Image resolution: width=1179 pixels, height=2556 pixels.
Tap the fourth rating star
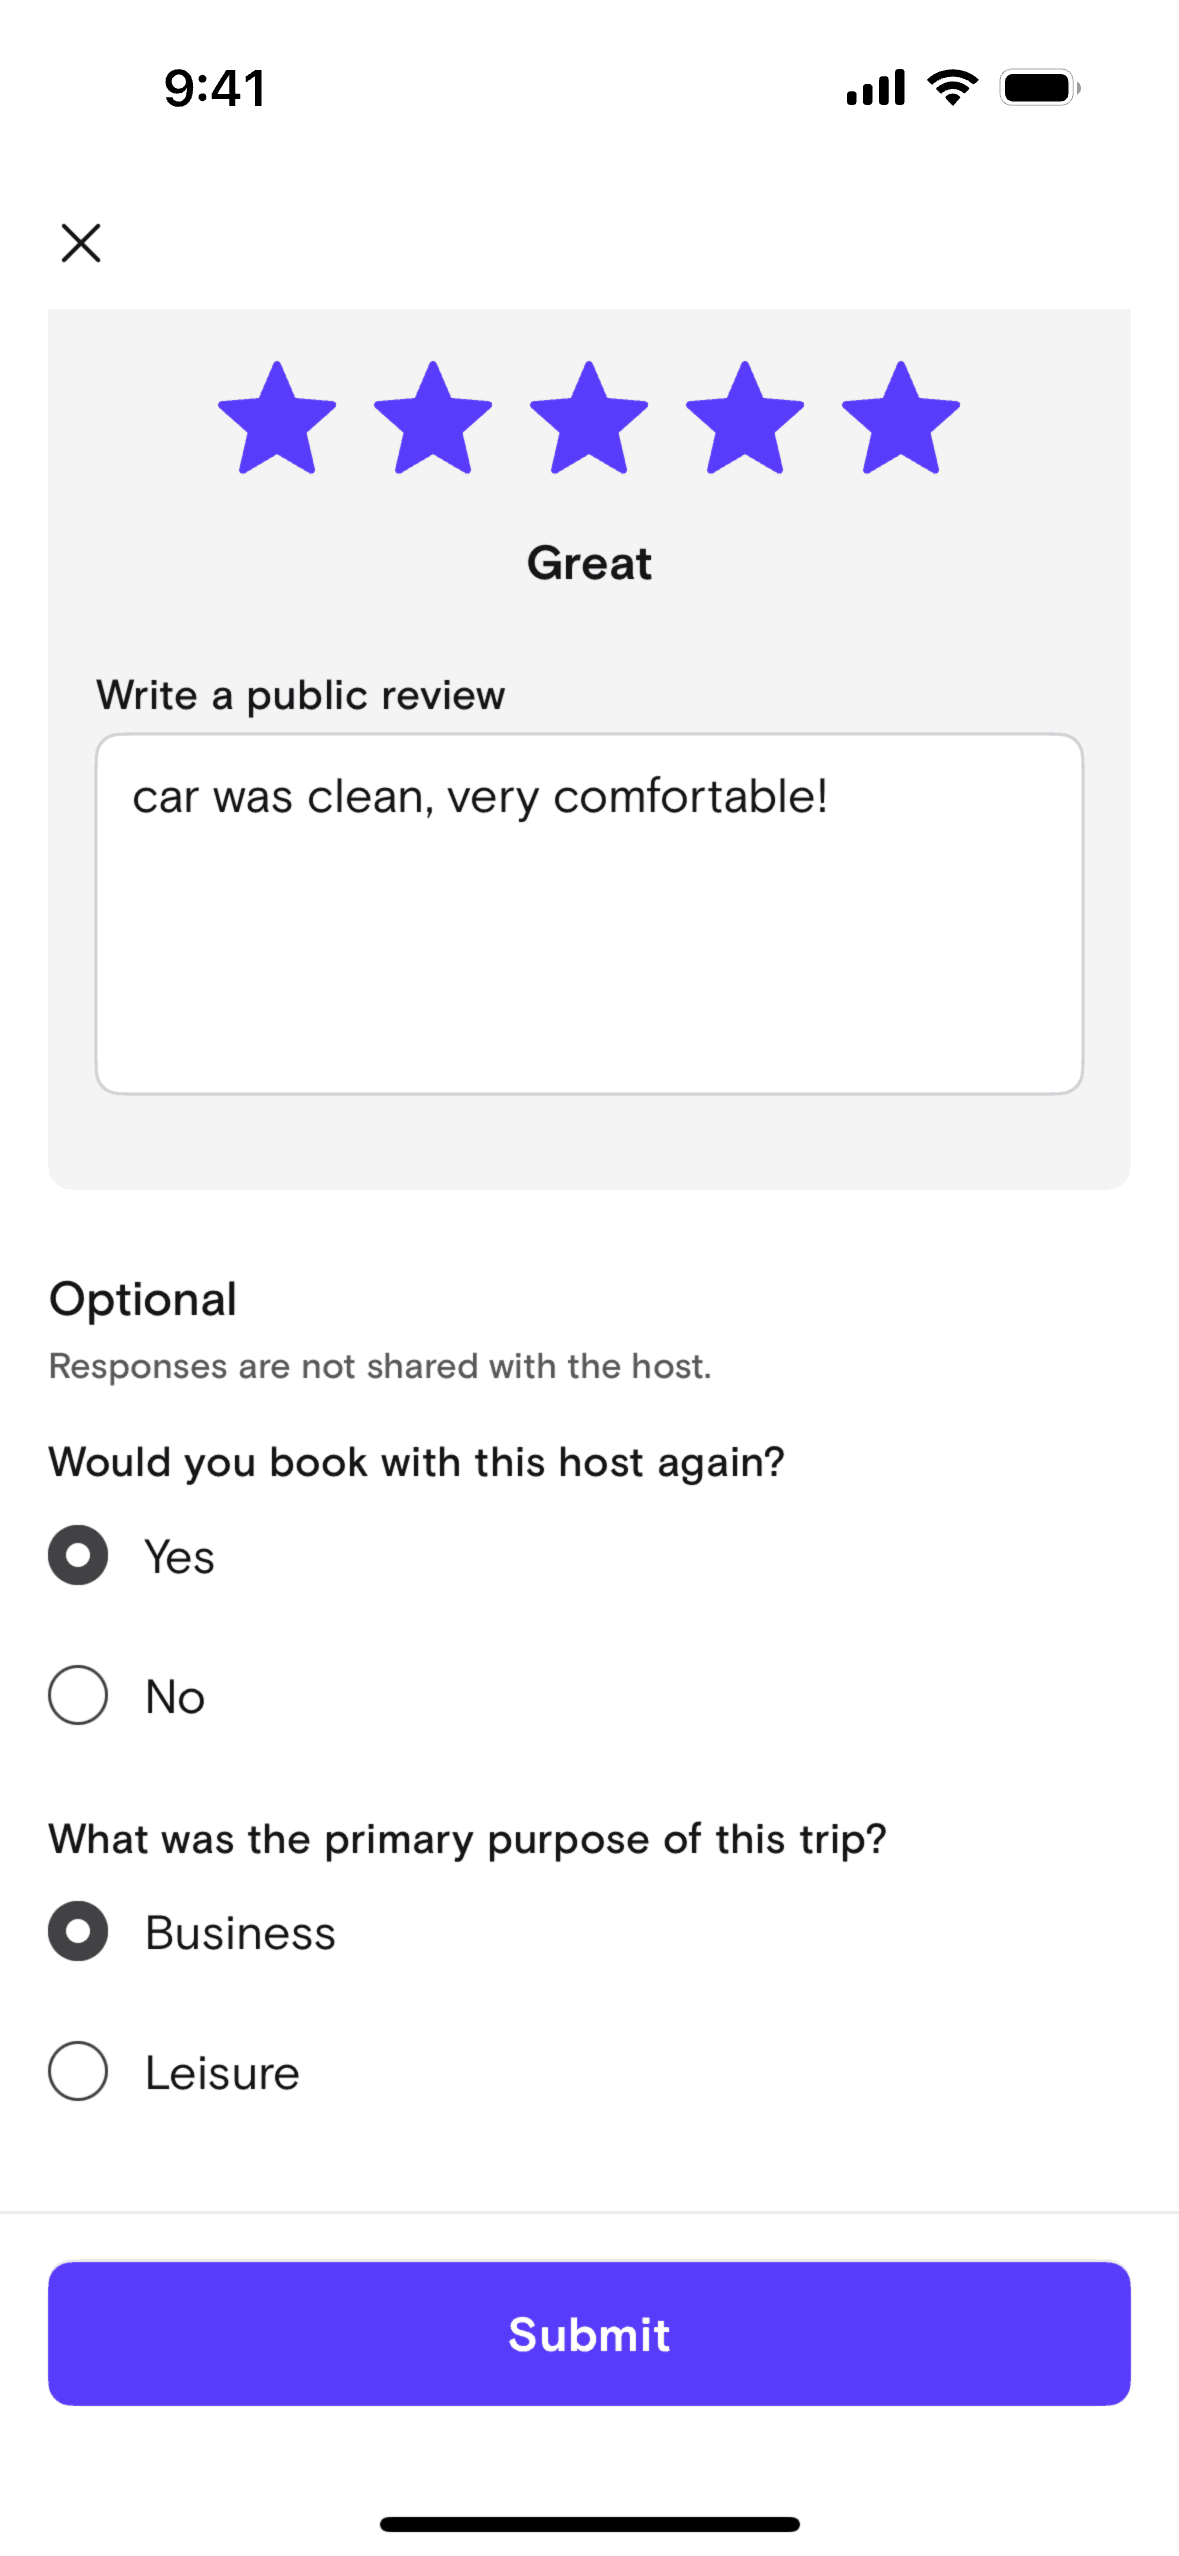tap(745, 419)
